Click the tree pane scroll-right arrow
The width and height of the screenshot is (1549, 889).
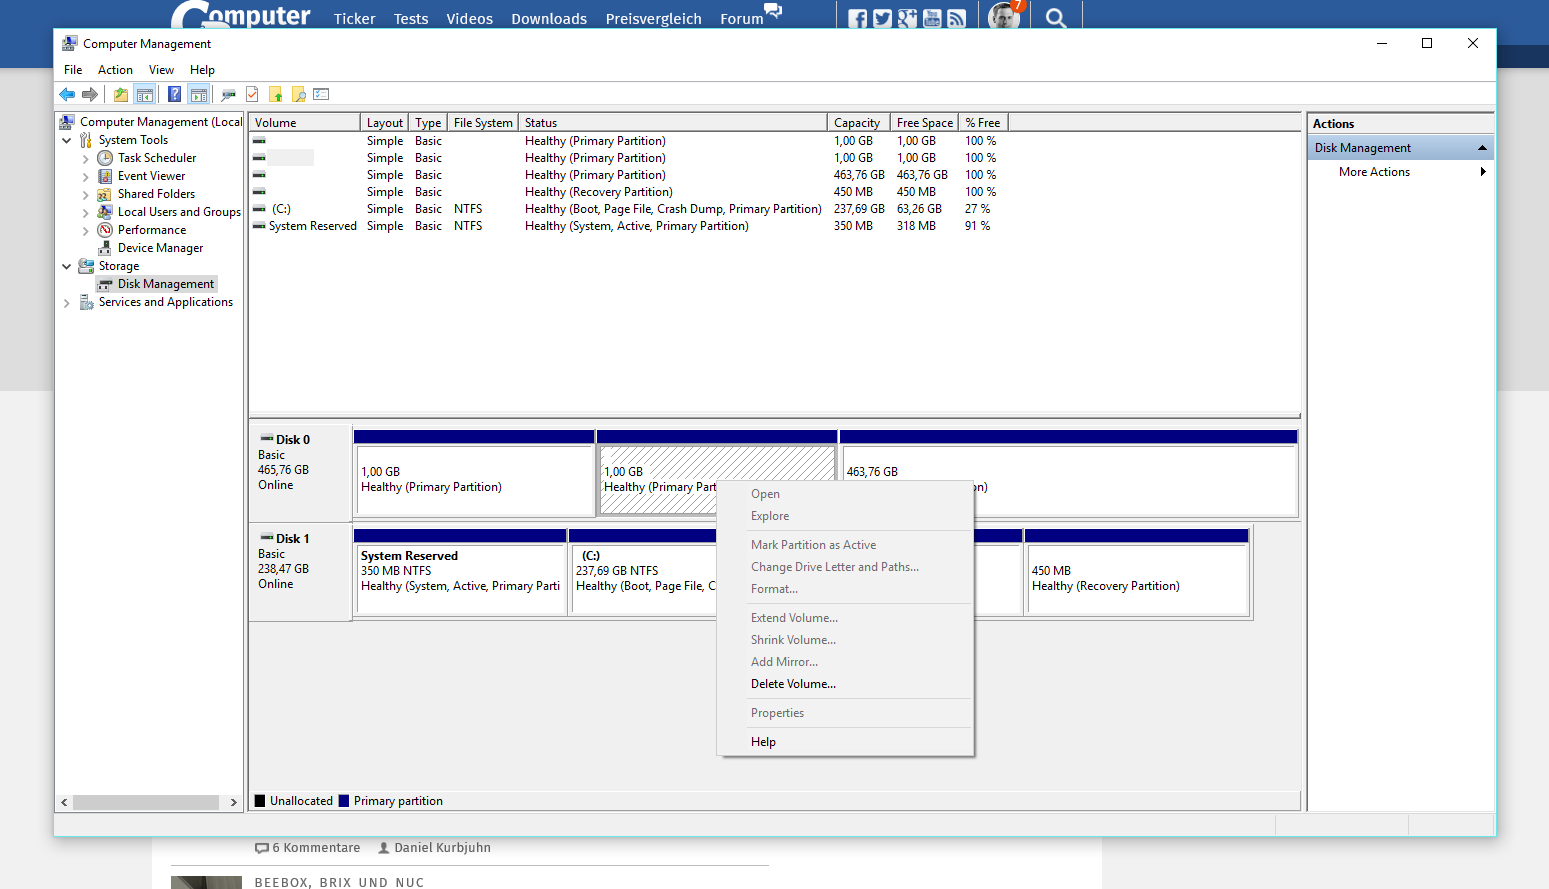point(234,802)
